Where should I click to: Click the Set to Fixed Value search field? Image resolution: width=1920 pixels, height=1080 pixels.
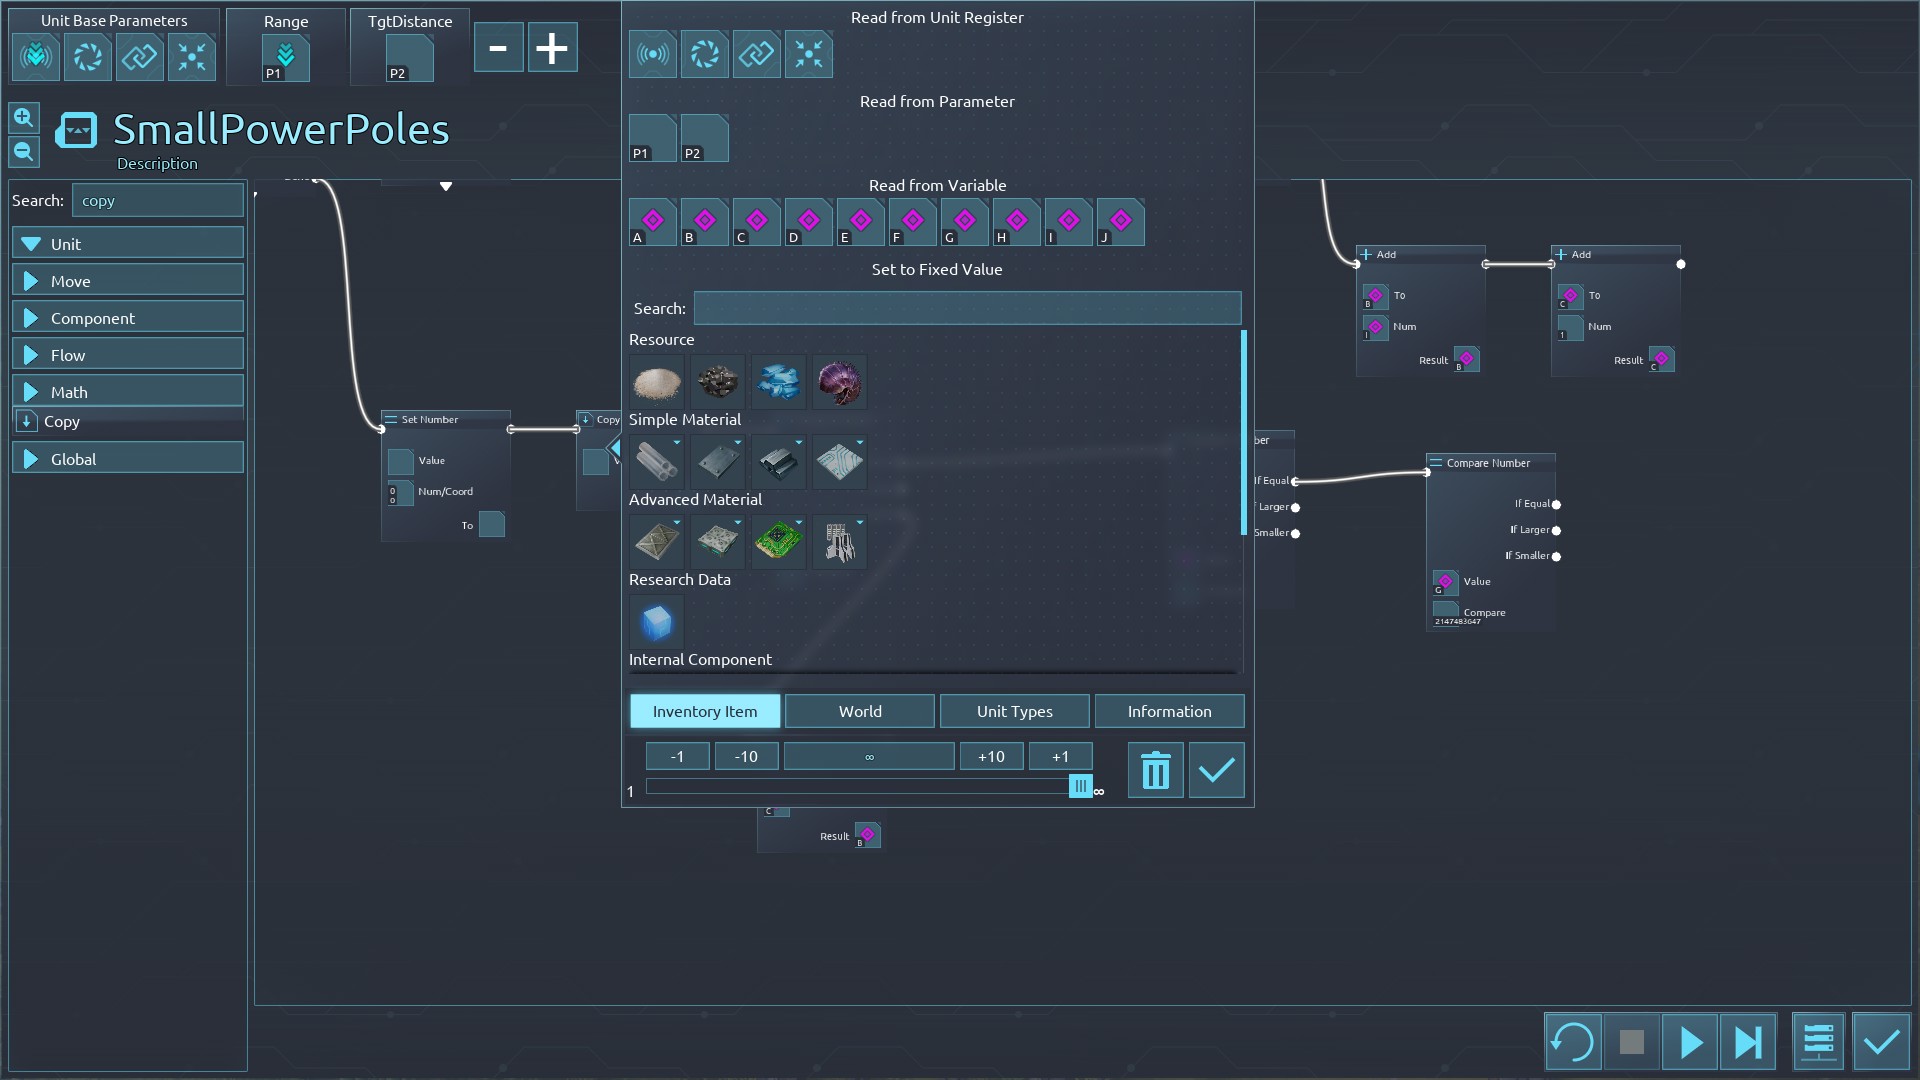coord(967,308)
